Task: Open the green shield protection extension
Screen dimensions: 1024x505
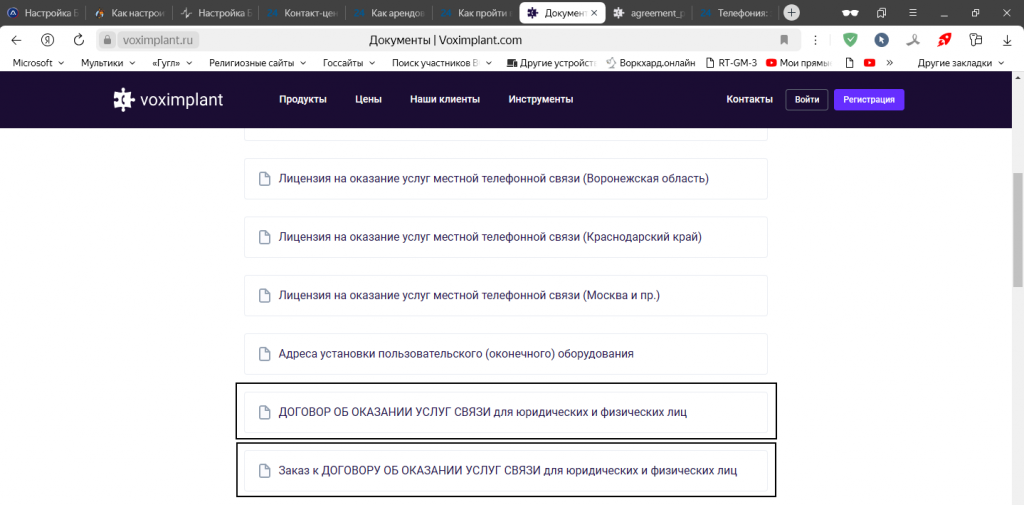Action: (850, 40)
